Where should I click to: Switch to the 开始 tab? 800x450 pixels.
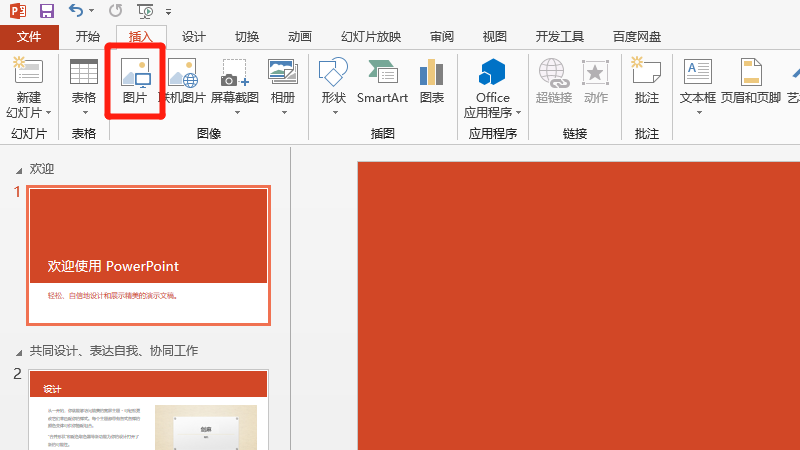(x=88, y=37)
